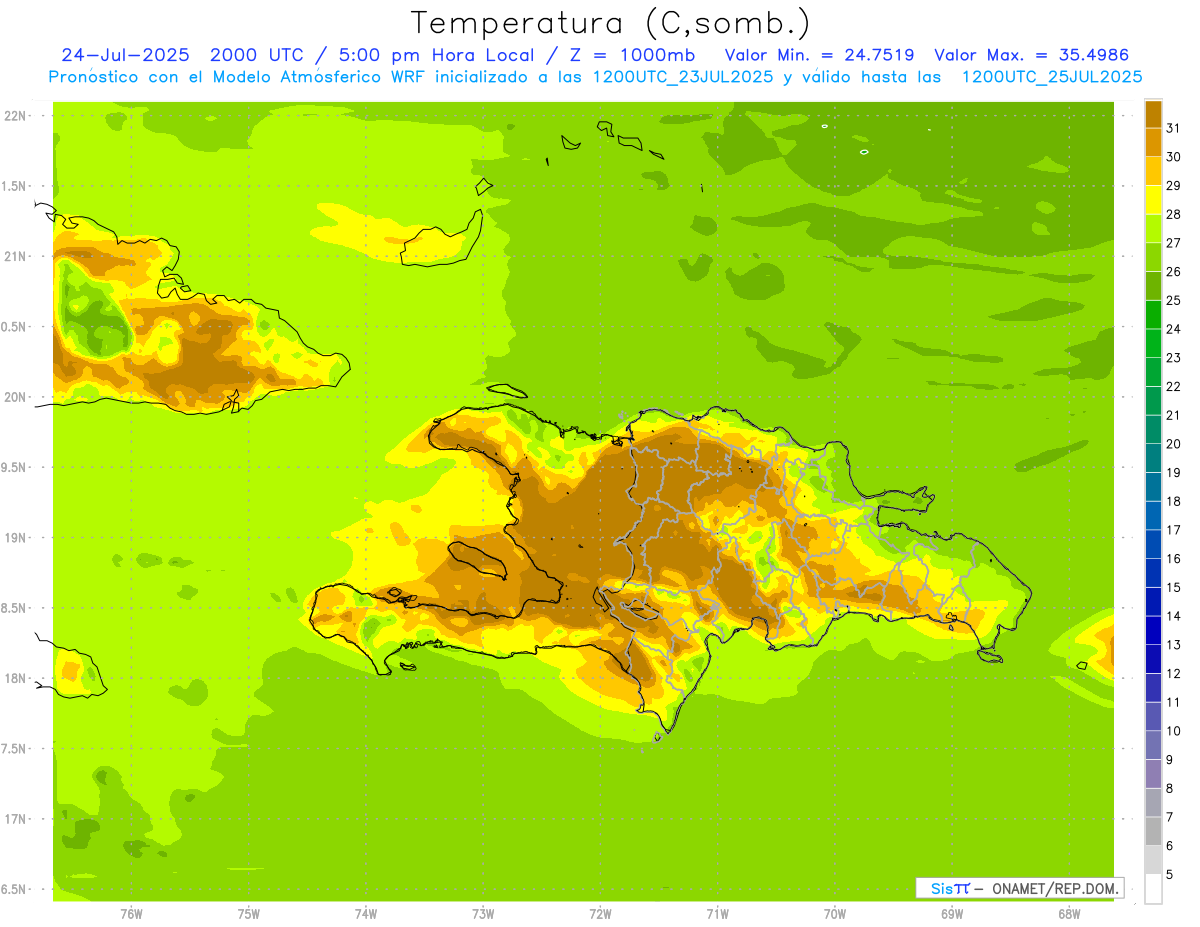Click the '9.5N' latitude tick label
Image resolution: width=1200 pixels, height=927 pixels.
15,467
